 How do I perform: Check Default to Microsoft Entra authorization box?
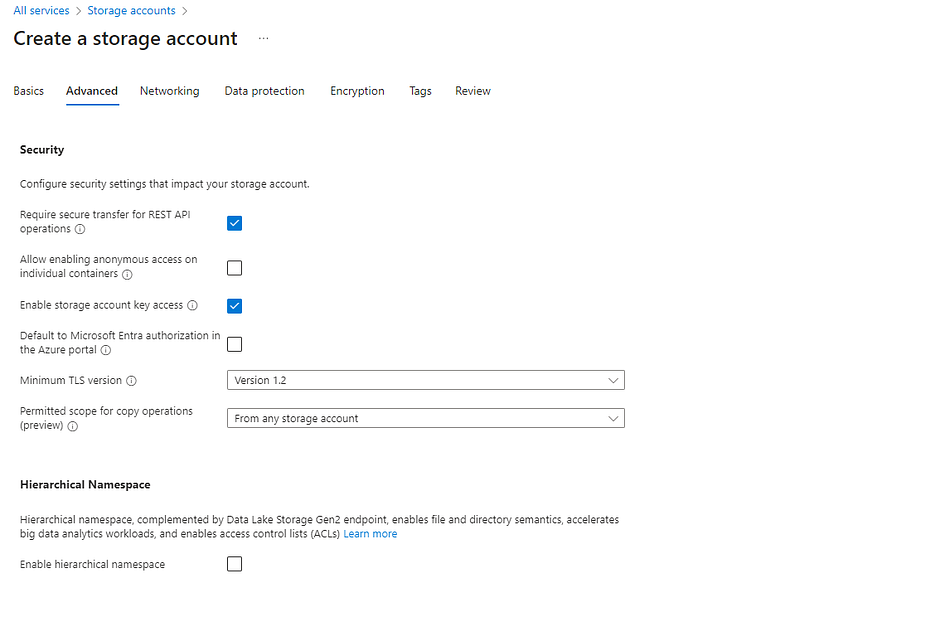click(x=234, y=345)
